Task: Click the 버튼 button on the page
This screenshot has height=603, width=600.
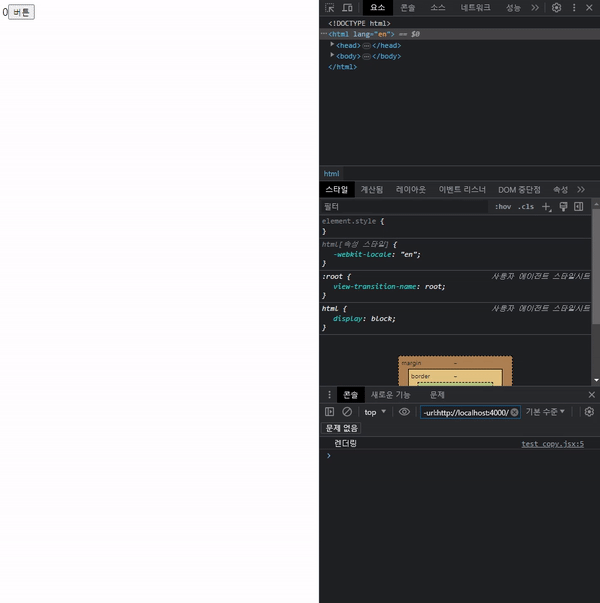Action: [22, 12]
